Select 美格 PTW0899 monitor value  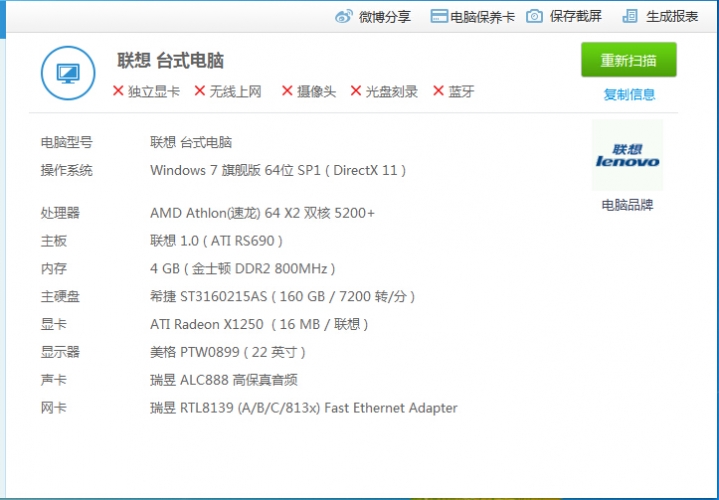[x=227, y=352]
